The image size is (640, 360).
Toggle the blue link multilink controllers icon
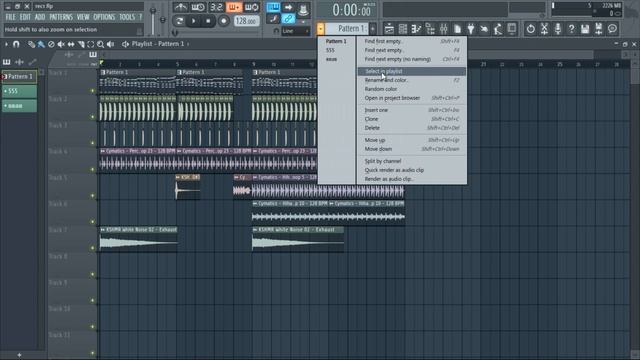click(x=288, y=18)
